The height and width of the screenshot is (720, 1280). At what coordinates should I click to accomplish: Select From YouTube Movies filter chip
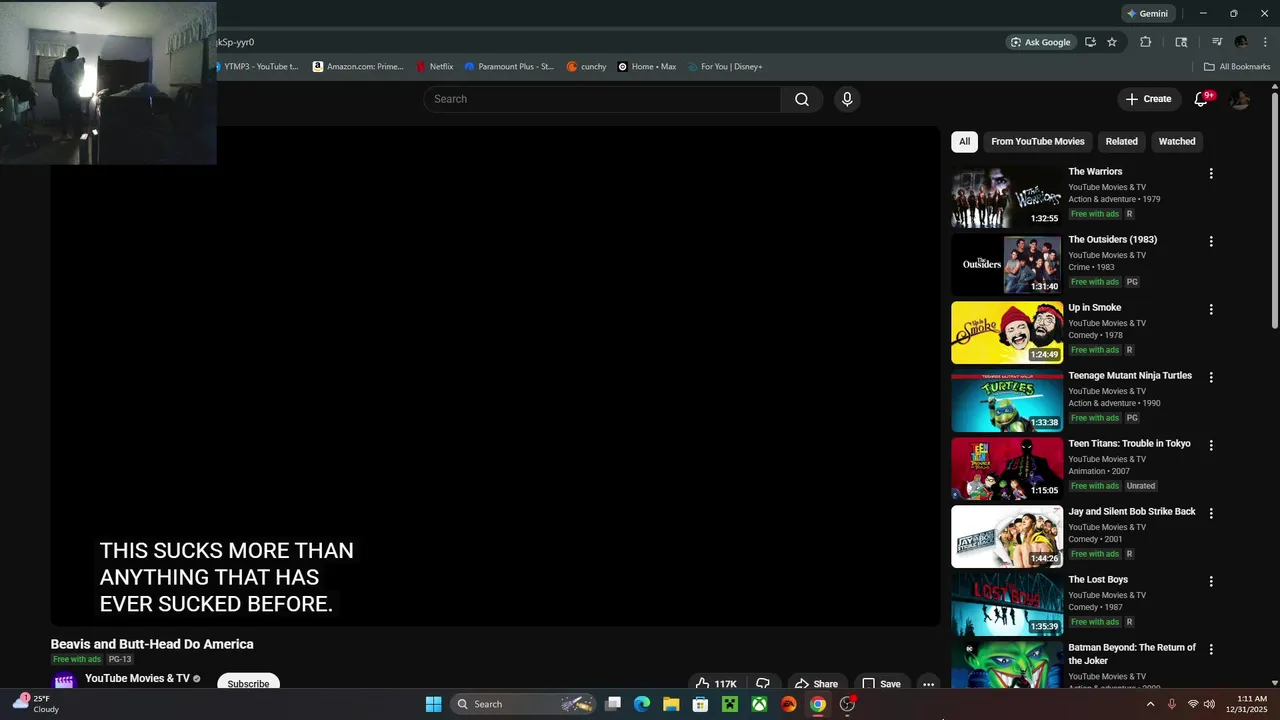click(1037, 141)
